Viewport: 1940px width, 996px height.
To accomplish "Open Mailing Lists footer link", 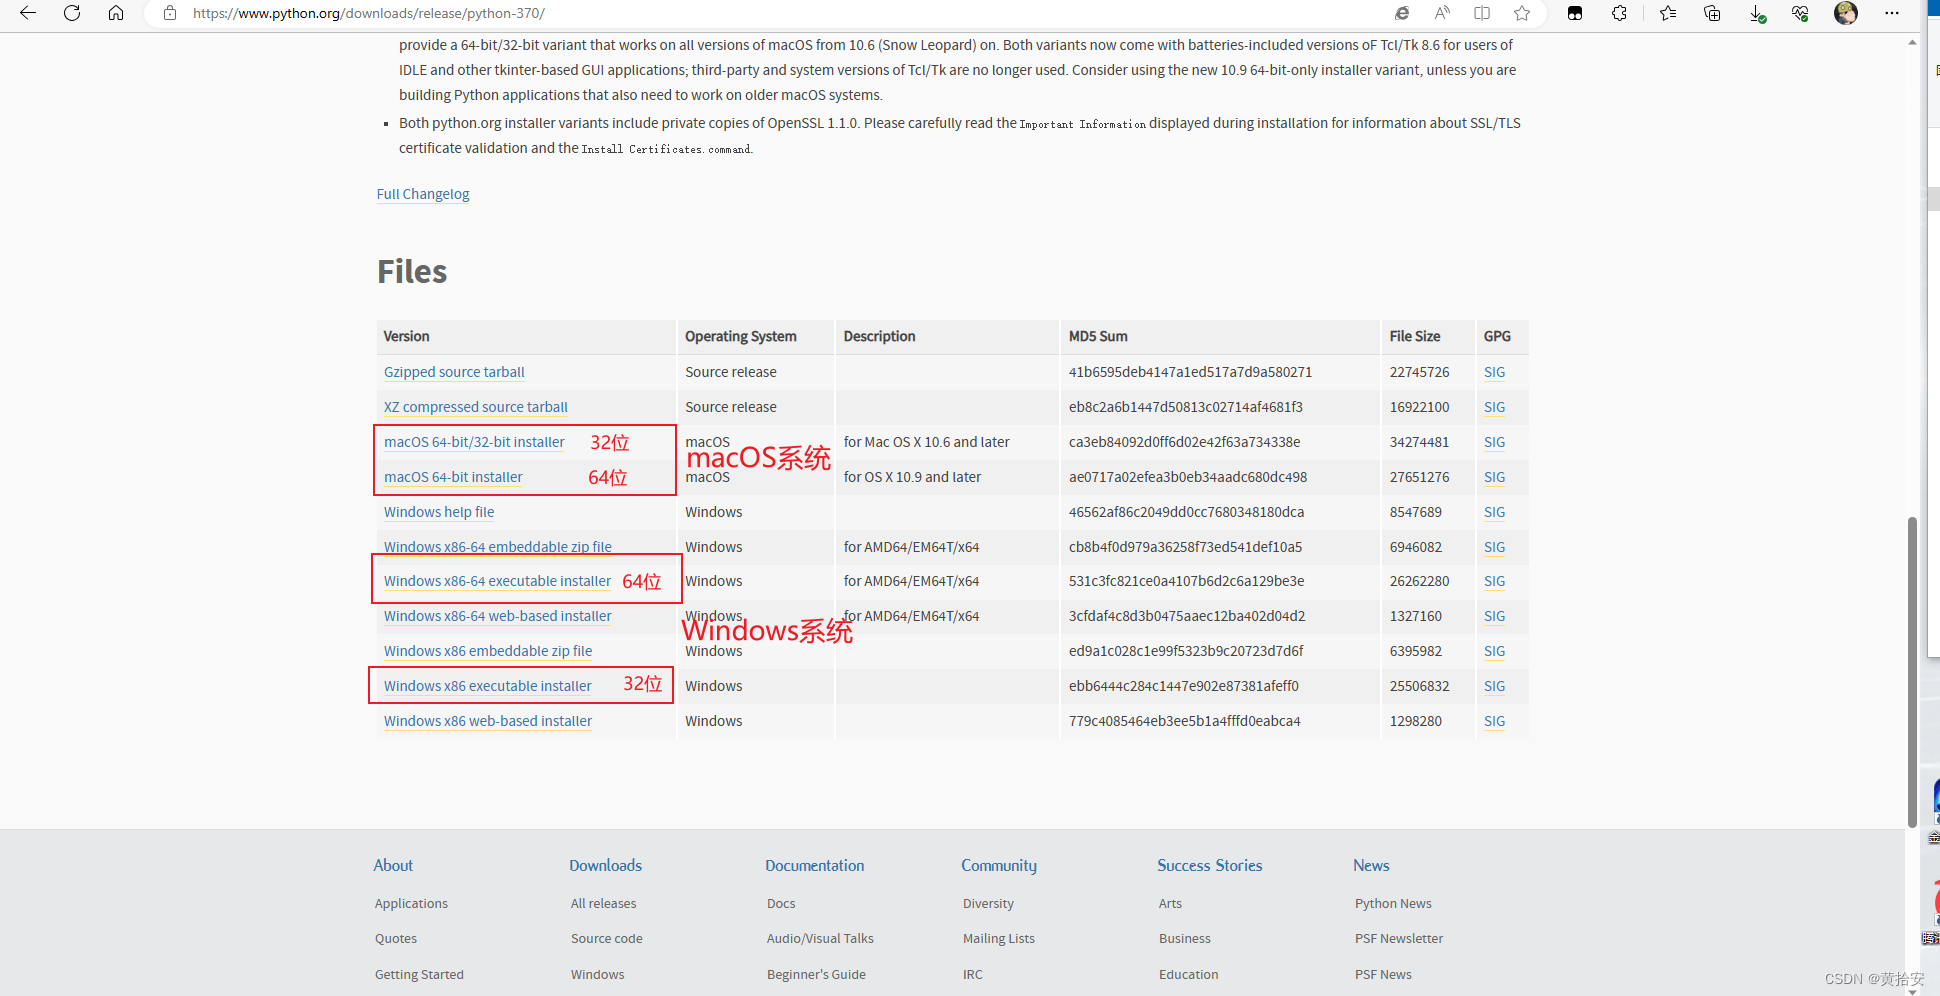I will (x=999, y=938).
